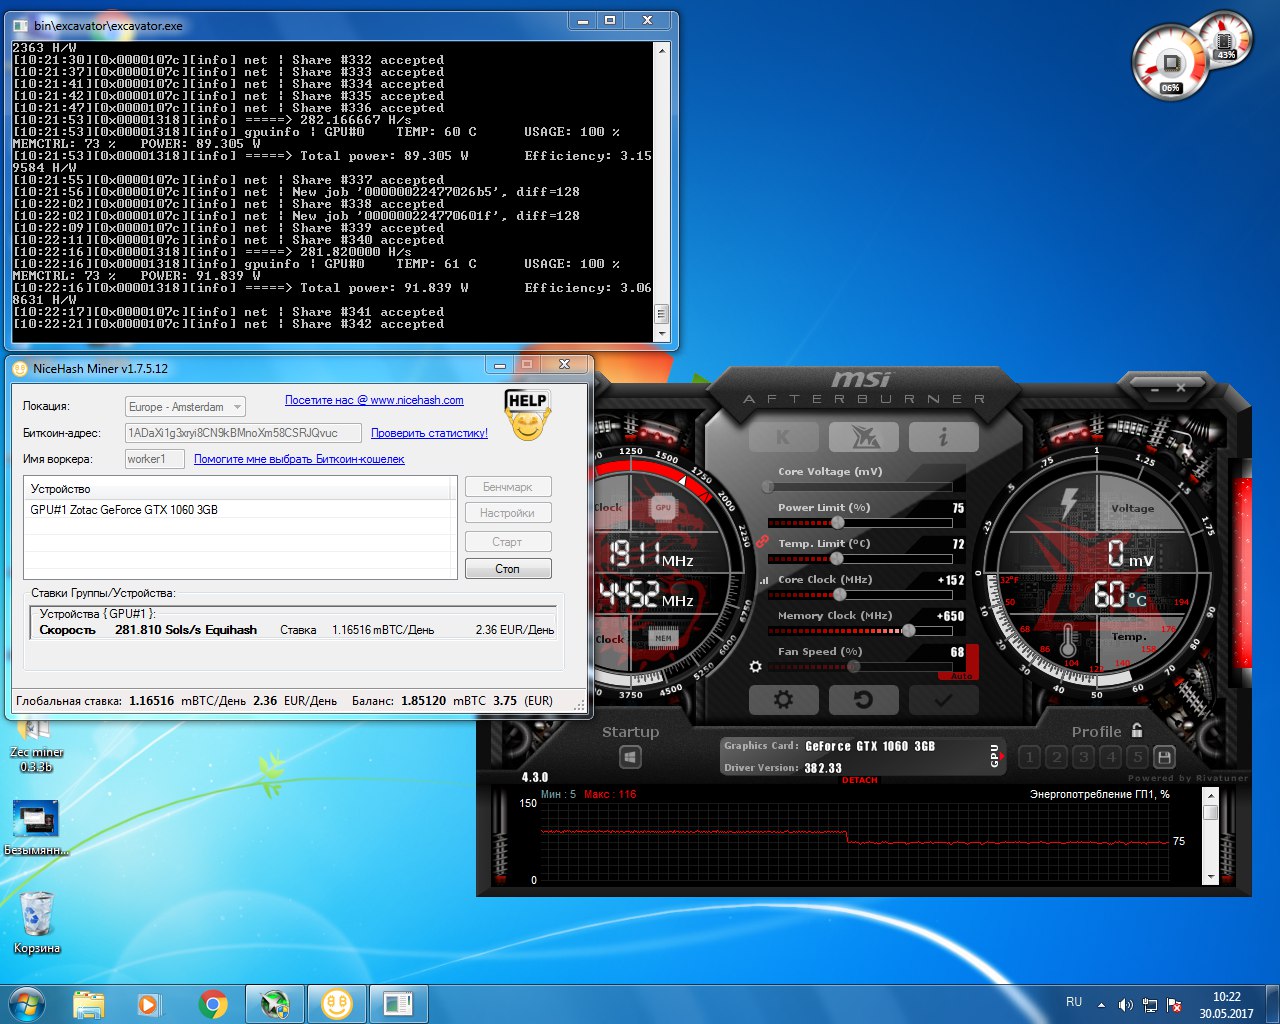Image resolution: width=1280 pixels, height=1024 pixels.
Task: Click the GPU icon on the left gauge
Action: click(x=663, y=507)
